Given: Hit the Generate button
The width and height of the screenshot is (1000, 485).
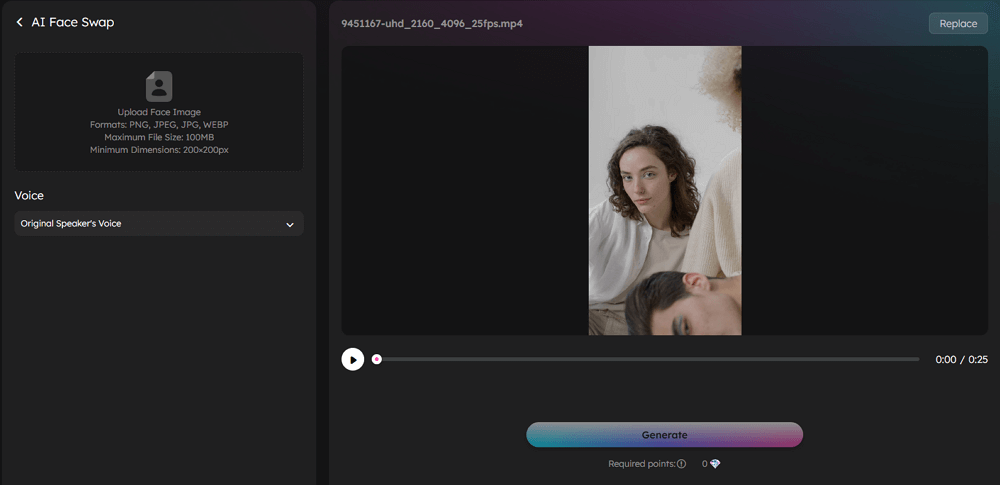Looking at the screenshot, I should pos(664,435).
